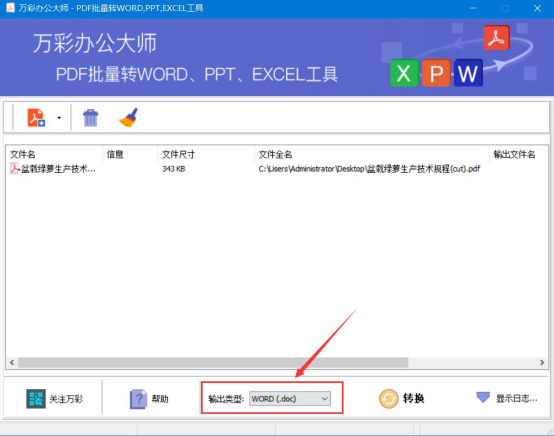Click the trash can delete icon
554x436 pixels.
coord(90,118)
